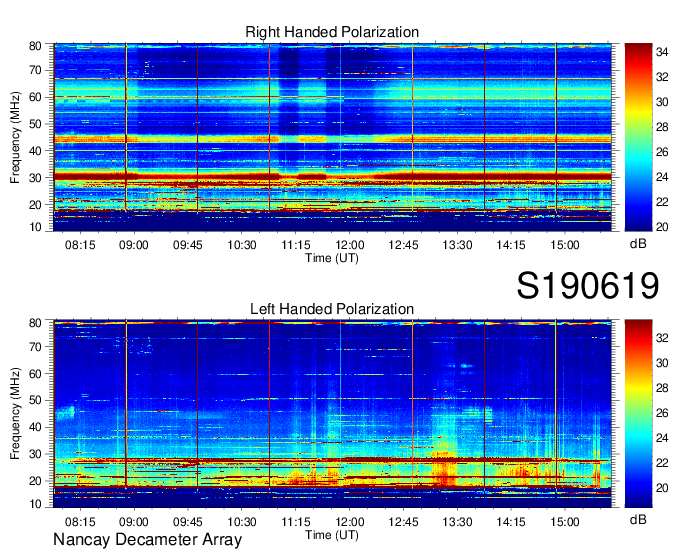Click Time (UT) label of Left Handed plot

(x=332, y=535)
